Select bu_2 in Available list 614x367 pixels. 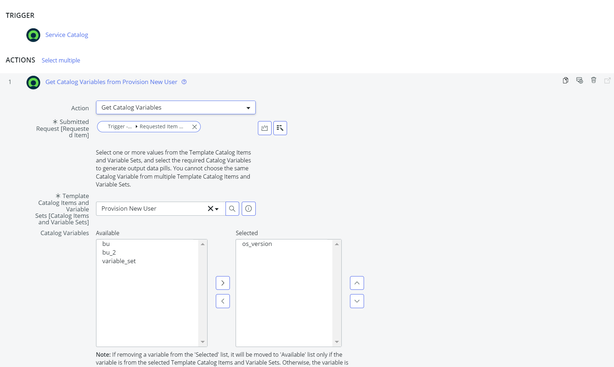point(109,252)
